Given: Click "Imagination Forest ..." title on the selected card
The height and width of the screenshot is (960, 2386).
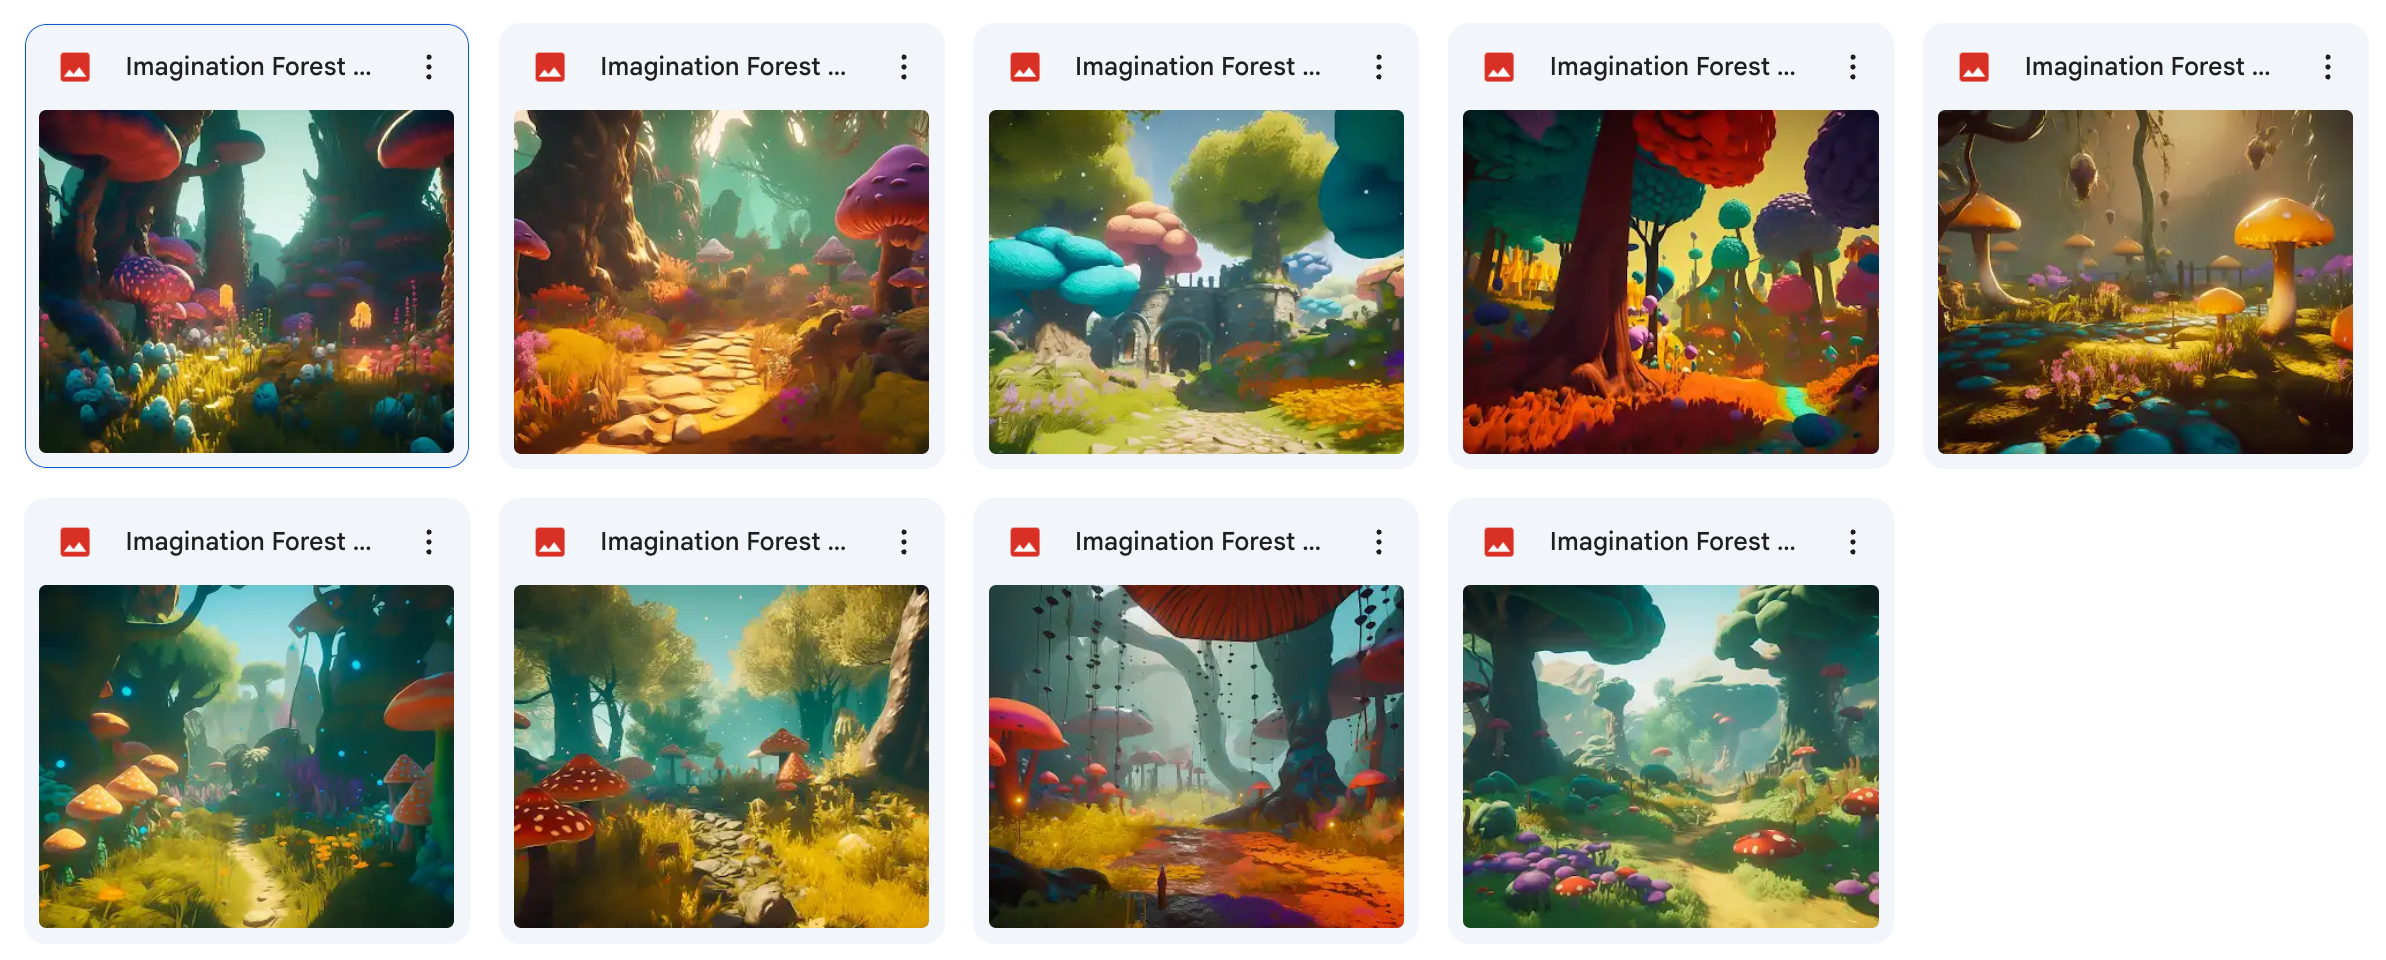Looking at the screenshot, I should point(248,67).
